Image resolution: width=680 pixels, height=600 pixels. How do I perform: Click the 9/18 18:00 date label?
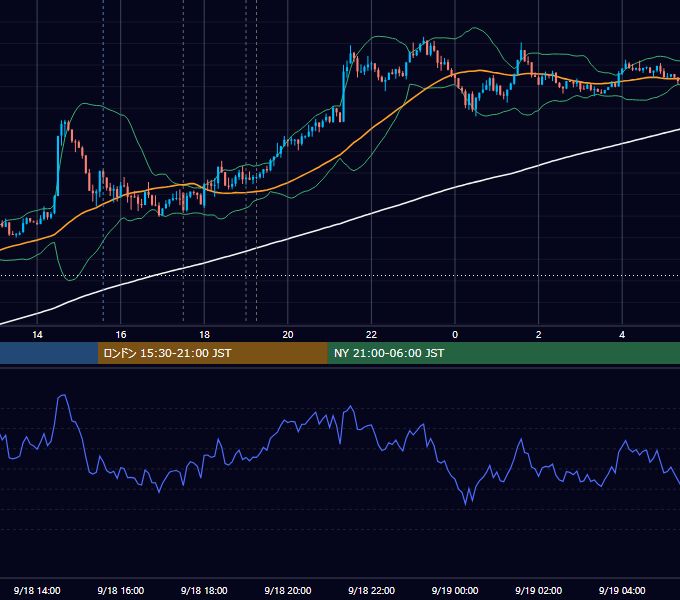tap(204, 590)
